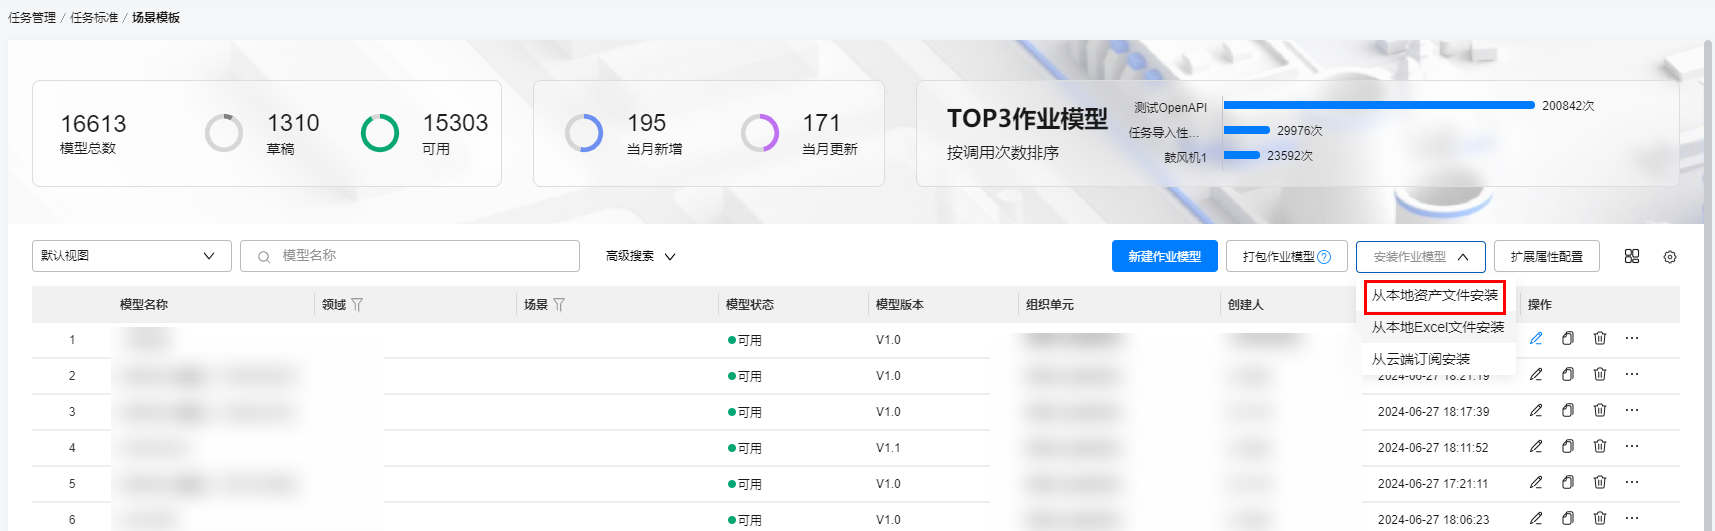Delete the model in row 2

tap(1600, 374)
